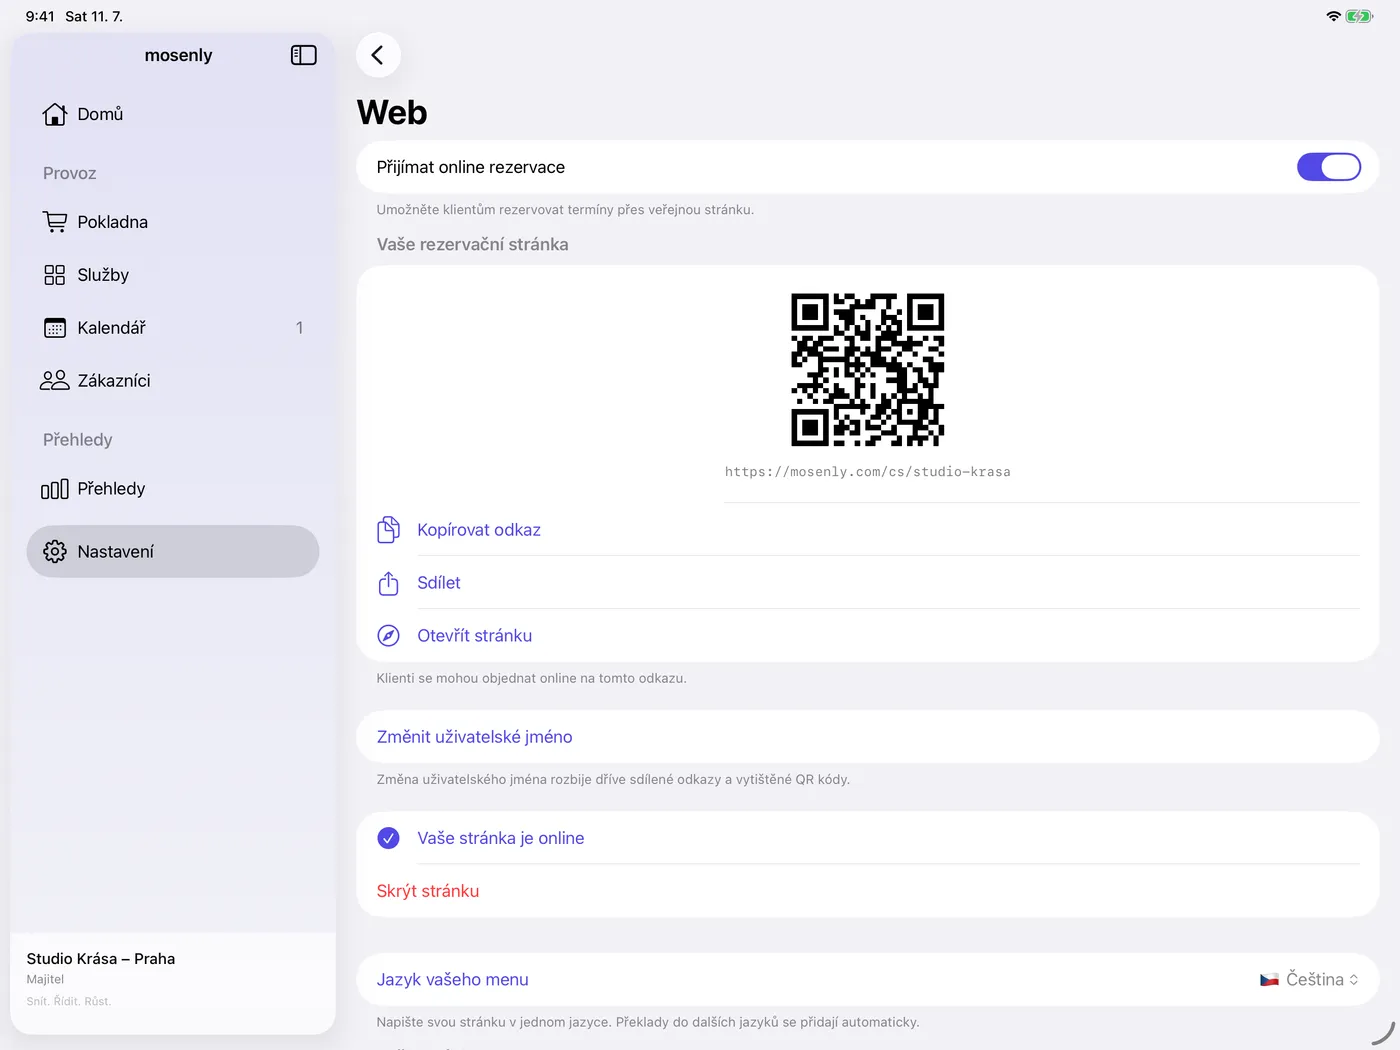Click the Nastavení gear icon
Screen dimensions: 1400x1050
55,552
